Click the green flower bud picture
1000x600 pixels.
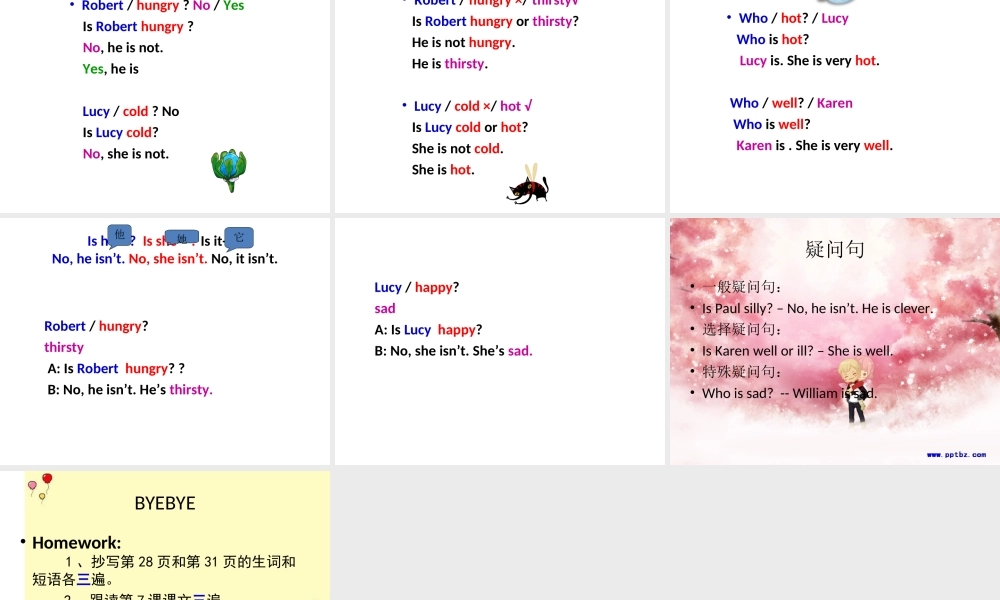(229, 170)
